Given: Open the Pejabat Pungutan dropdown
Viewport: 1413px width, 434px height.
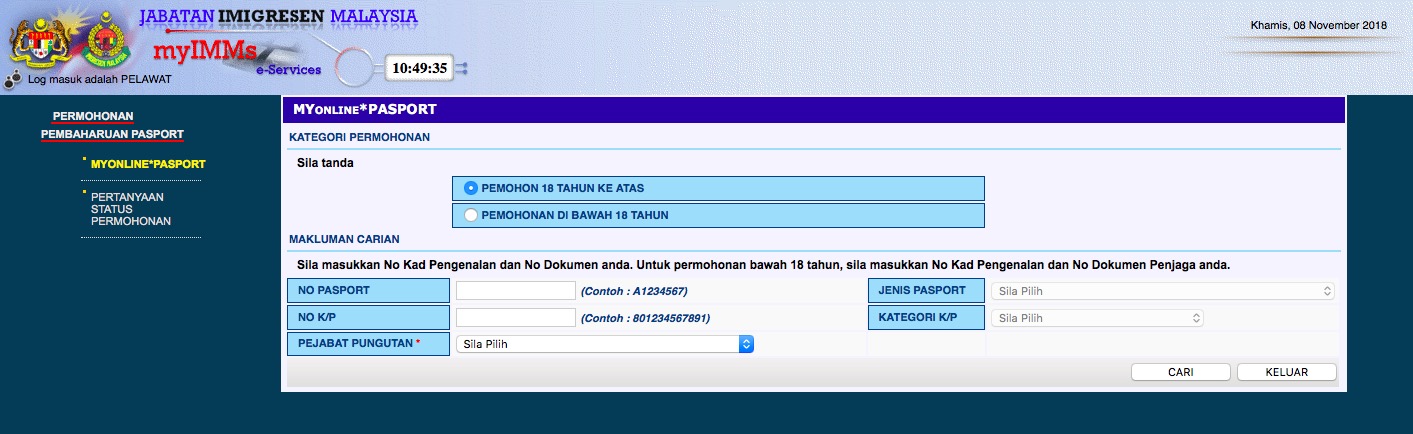Looking at the screenshot, I should point(604,344).
